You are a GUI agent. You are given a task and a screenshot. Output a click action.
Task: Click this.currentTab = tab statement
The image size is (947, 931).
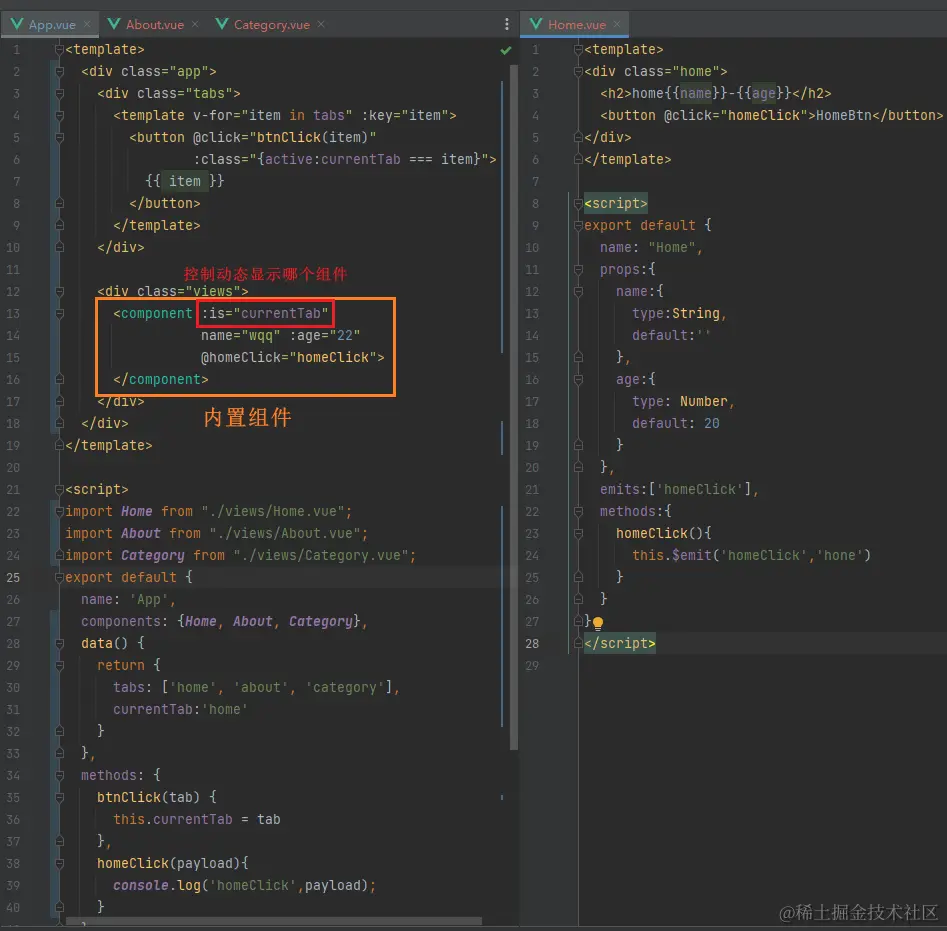point(197,819)
